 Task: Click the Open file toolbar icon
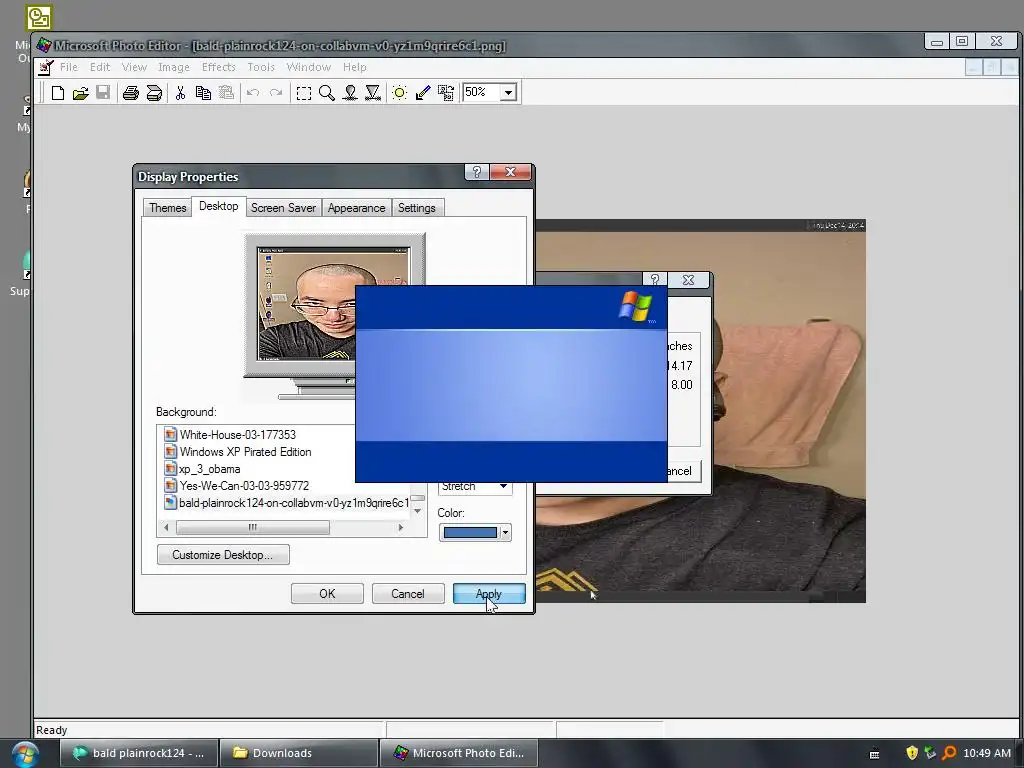coord(80,93)
